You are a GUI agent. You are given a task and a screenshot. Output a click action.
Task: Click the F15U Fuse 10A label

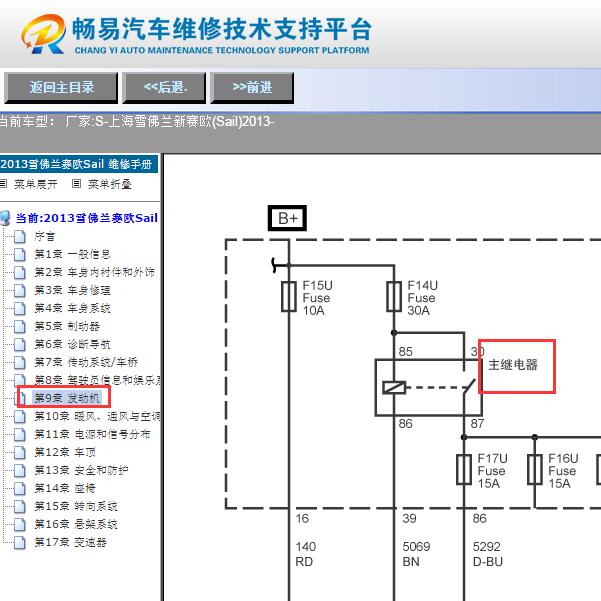(317, 298)
